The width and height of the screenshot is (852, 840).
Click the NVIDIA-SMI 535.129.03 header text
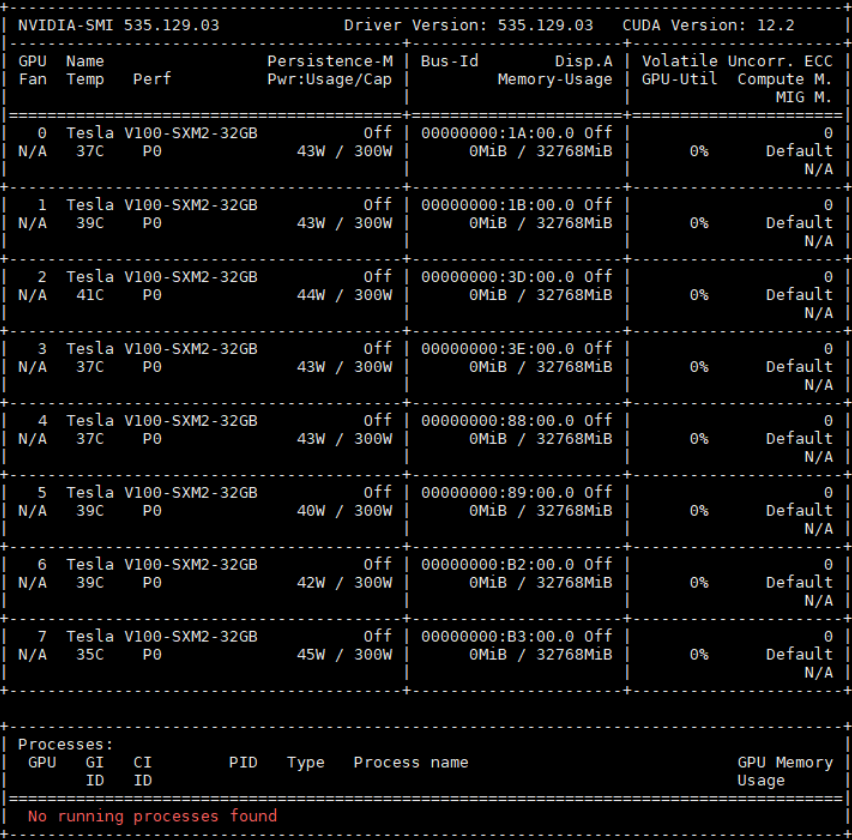(118, 26)
